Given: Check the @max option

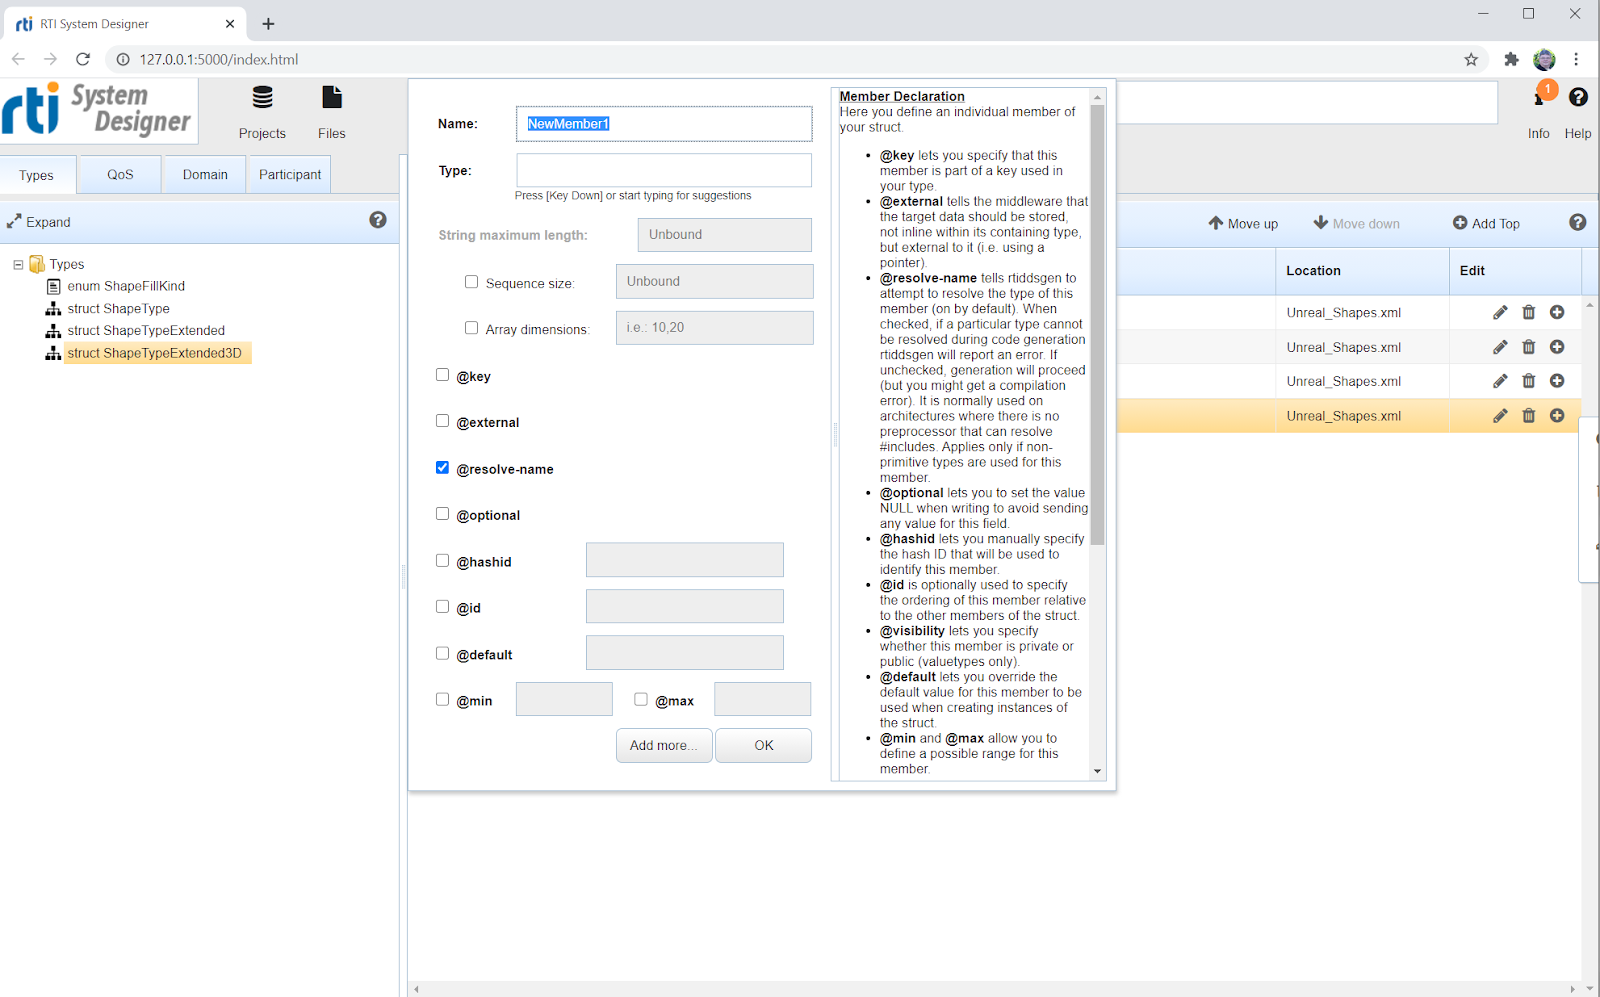Looking at the screenshot, I should 641,700.
